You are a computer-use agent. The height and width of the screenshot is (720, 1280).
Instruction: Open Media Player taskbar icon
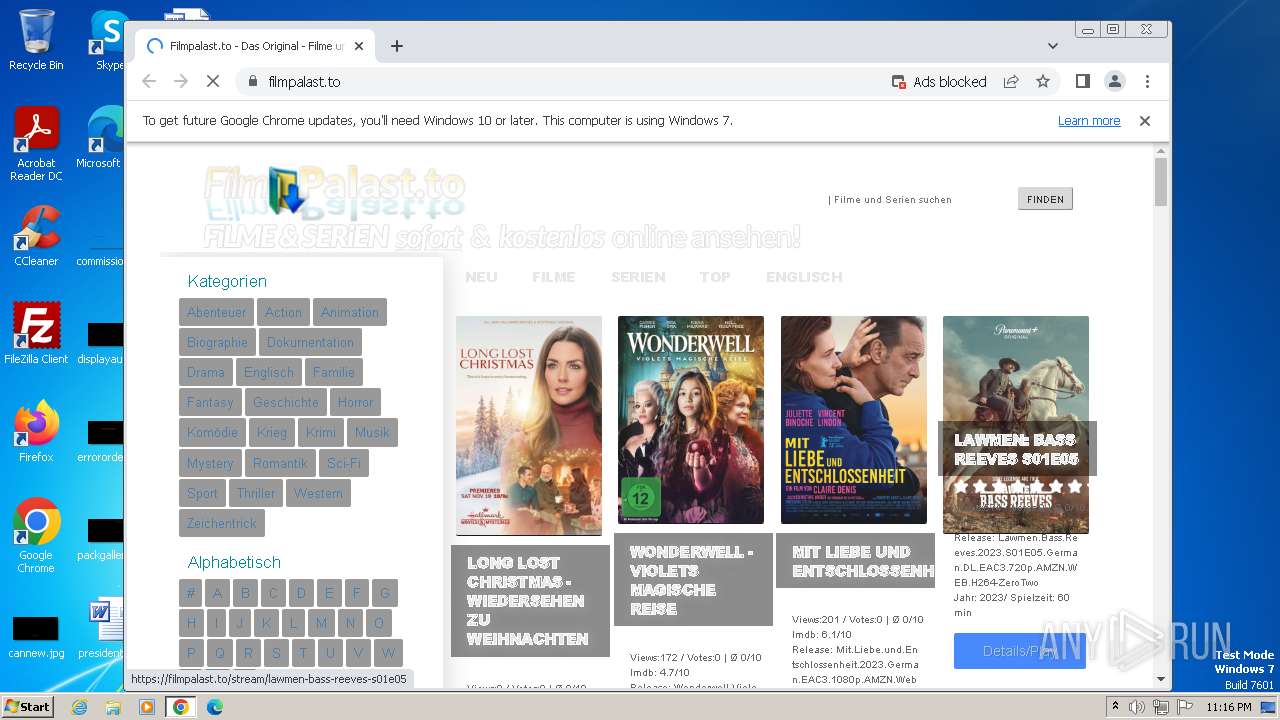pyautogui.click(x=147, y=707)
